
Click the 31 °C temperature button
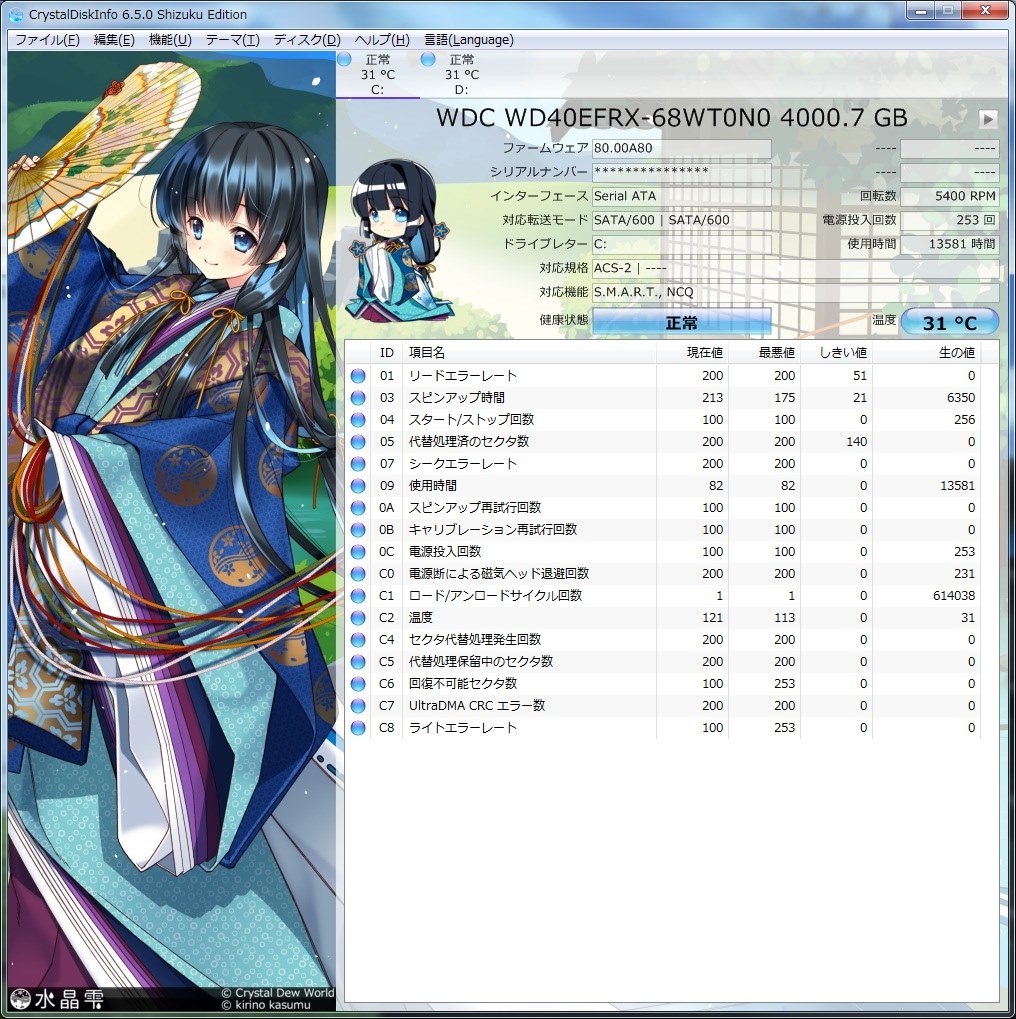coord(948,322)
